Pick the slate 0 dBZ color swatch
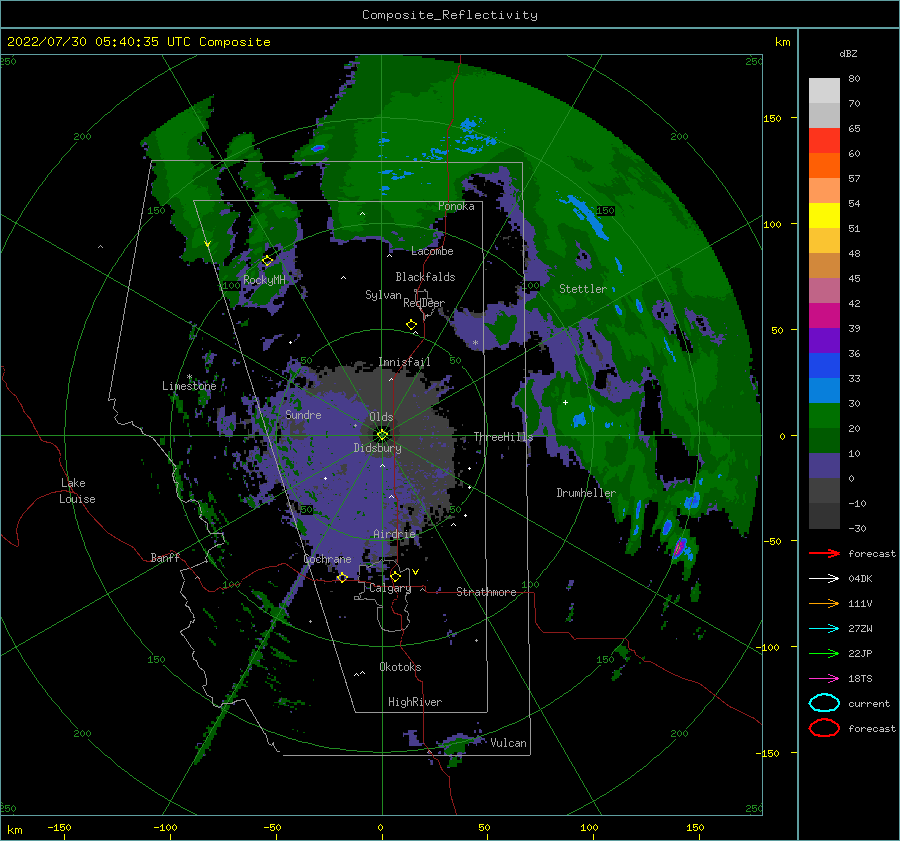This screenshot has width=900, height=841. (824, 466)
